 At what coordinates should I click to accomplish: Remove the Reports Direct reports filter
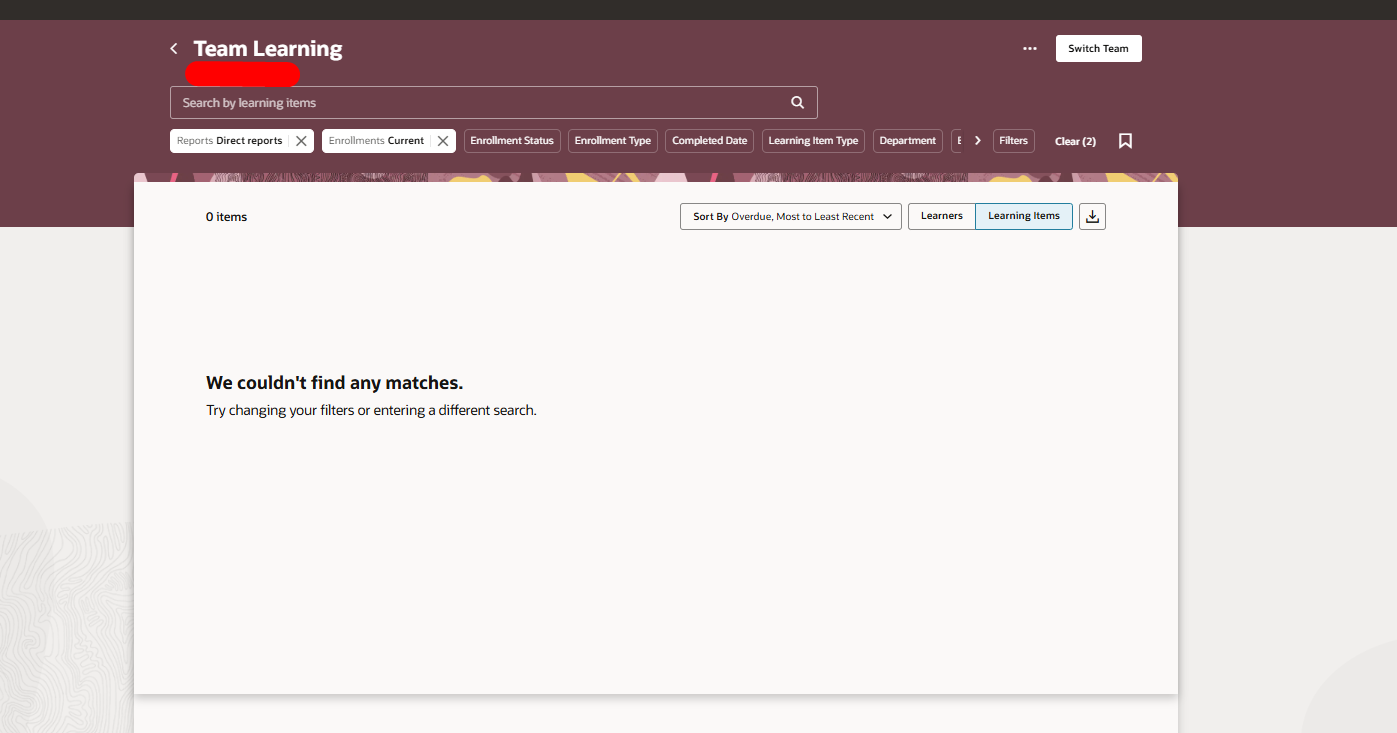[301, 141]
